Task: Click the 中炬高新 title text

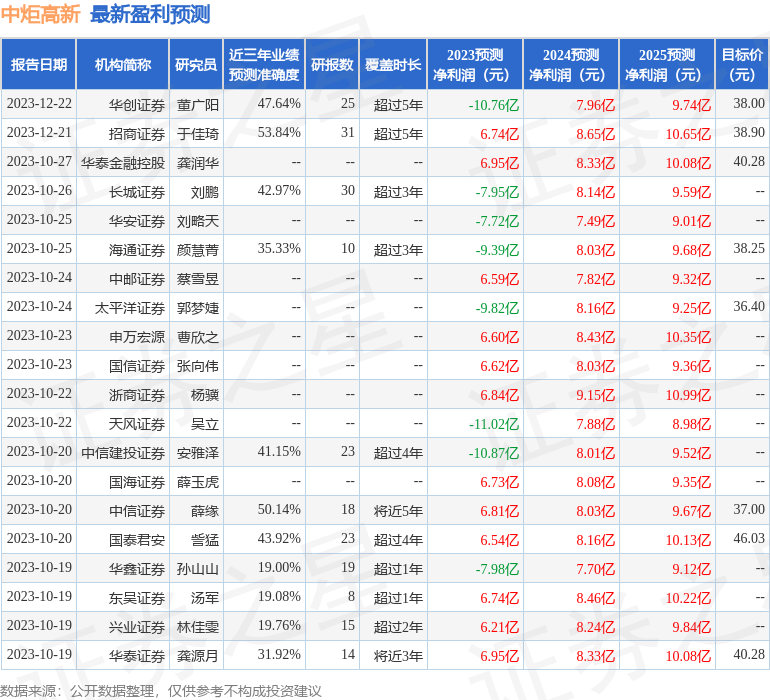Action: click(x=40, y=14)
